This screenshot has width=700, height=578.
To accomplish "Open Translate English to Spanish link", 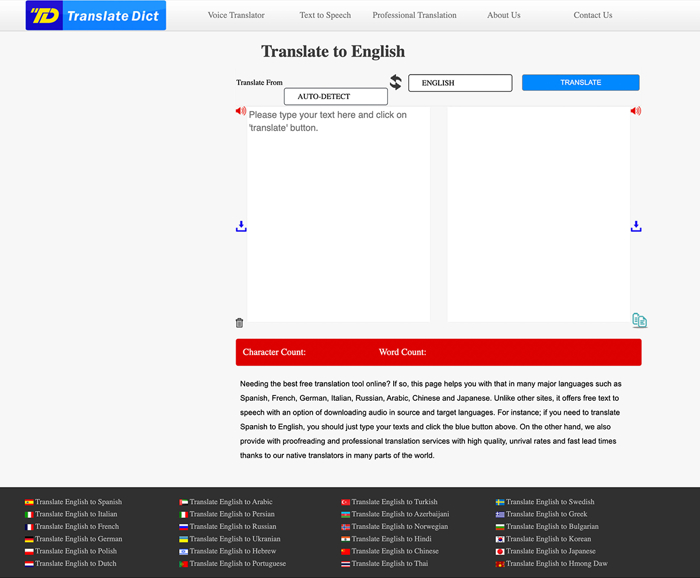I will click(x=78, y=502).
